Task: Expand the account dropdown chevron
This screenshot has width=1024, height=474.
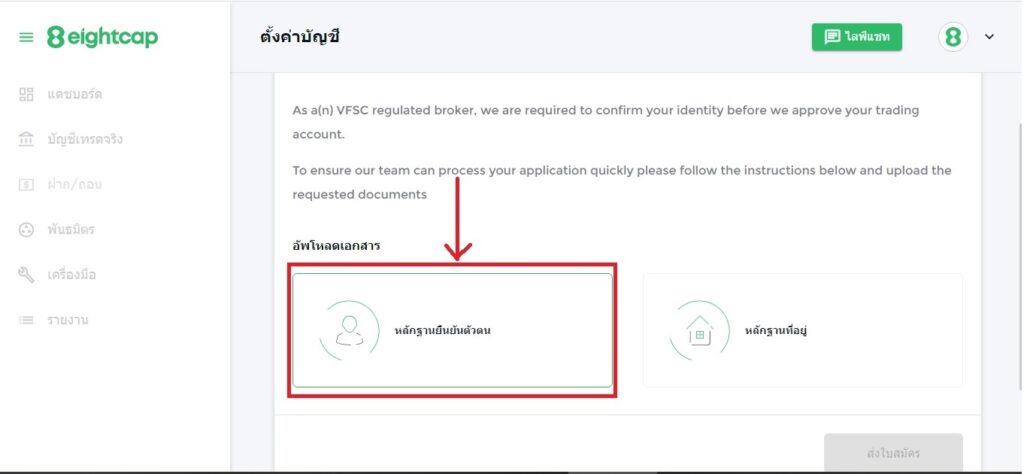Action: [x=990, y=37]
